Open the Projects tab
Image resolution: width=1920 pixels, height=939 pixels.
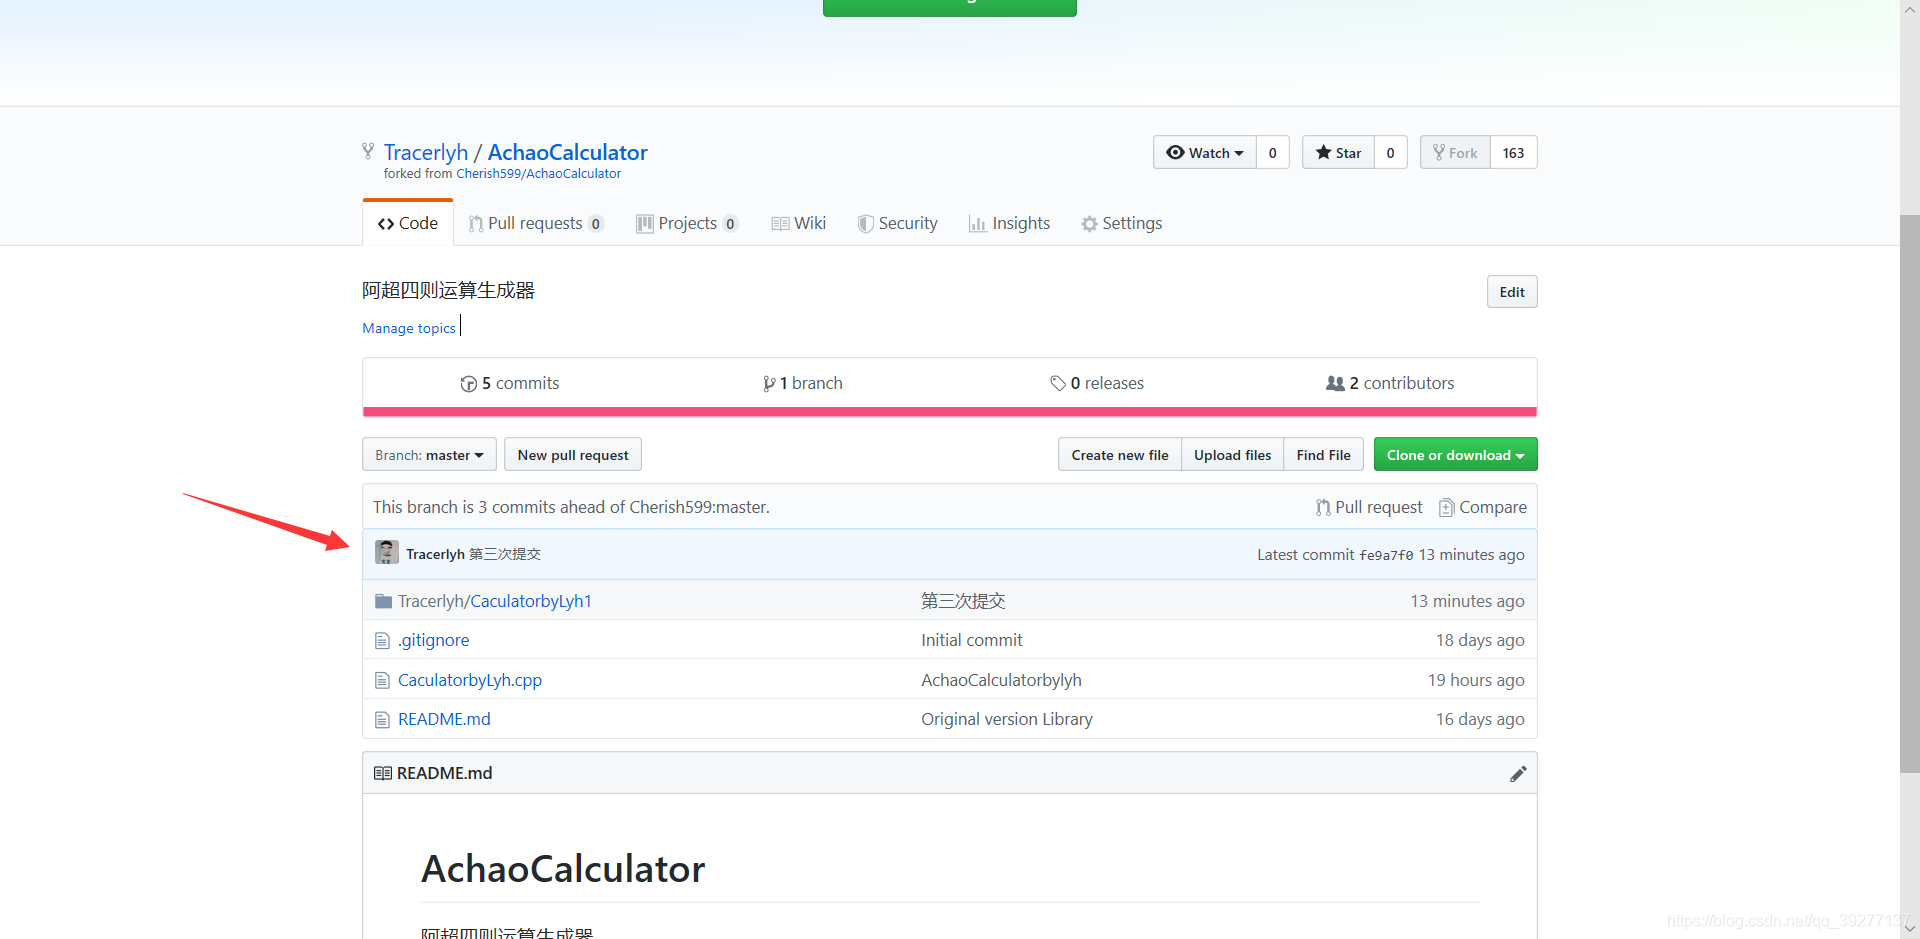[687, 223]
